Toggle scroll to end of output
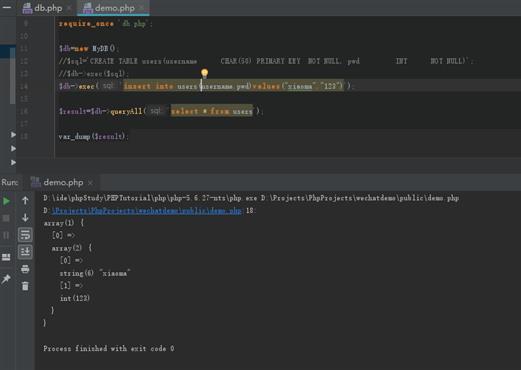The image size is (521, 370). click(25, 252)
